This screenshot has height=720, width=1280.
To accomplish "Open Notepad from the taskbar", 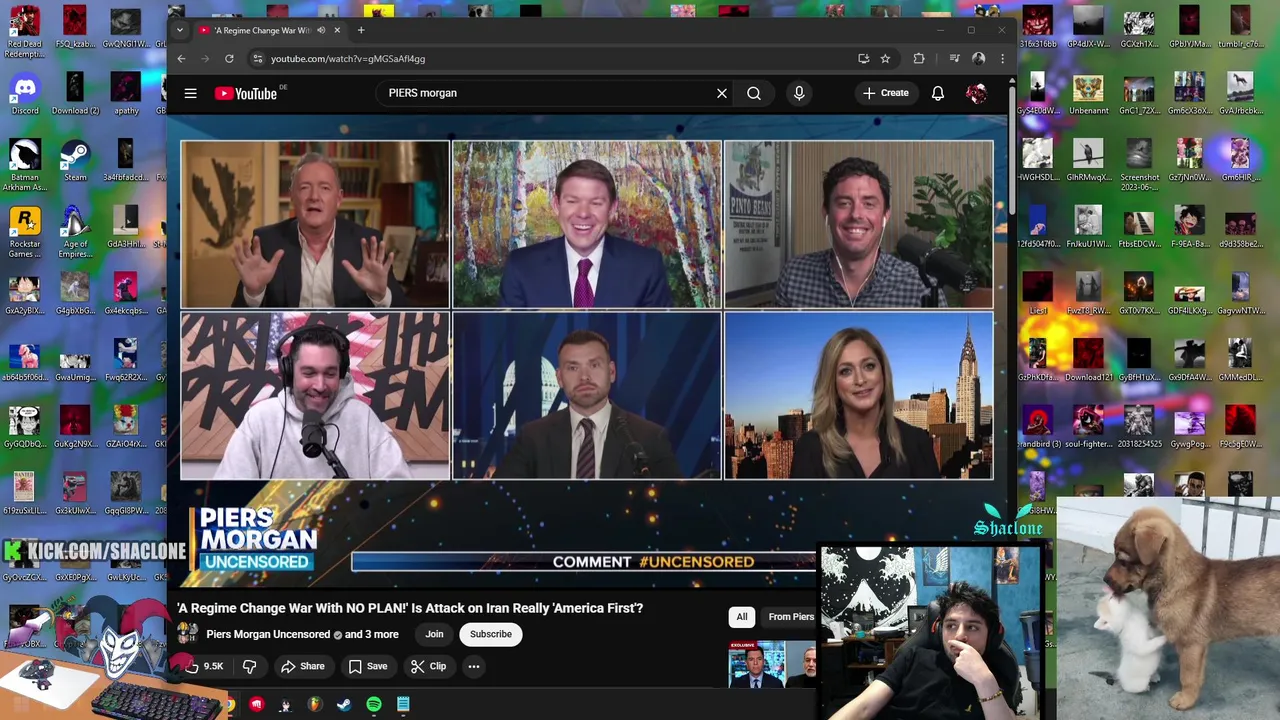I will (403, 705).
